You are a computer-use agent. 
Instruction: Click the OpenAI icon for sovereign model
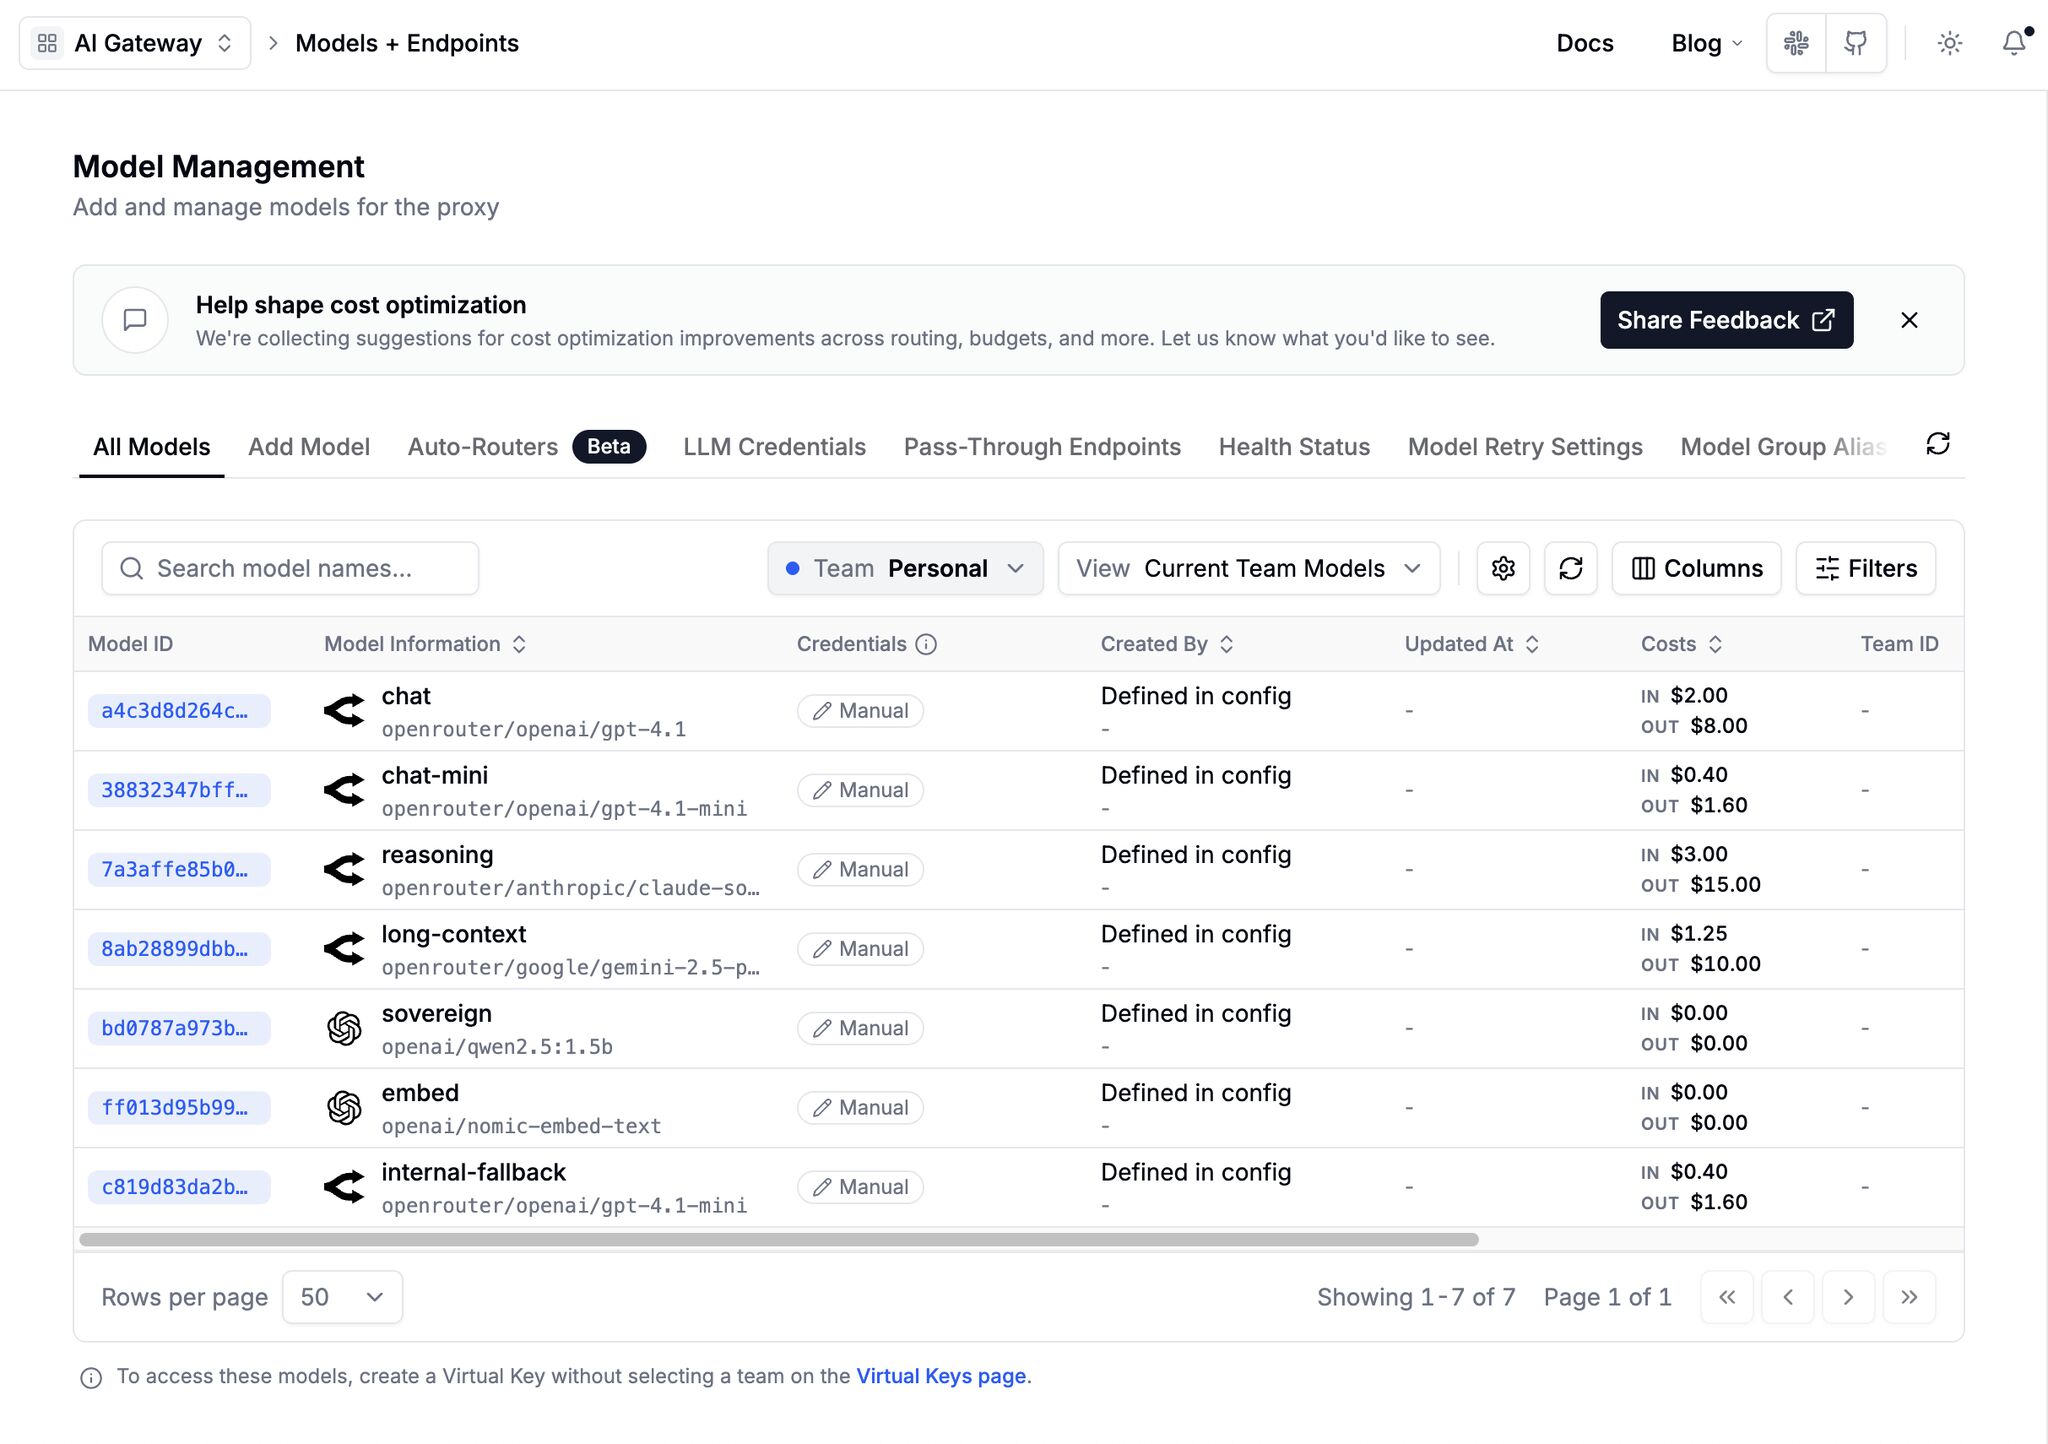point(344,1028)
